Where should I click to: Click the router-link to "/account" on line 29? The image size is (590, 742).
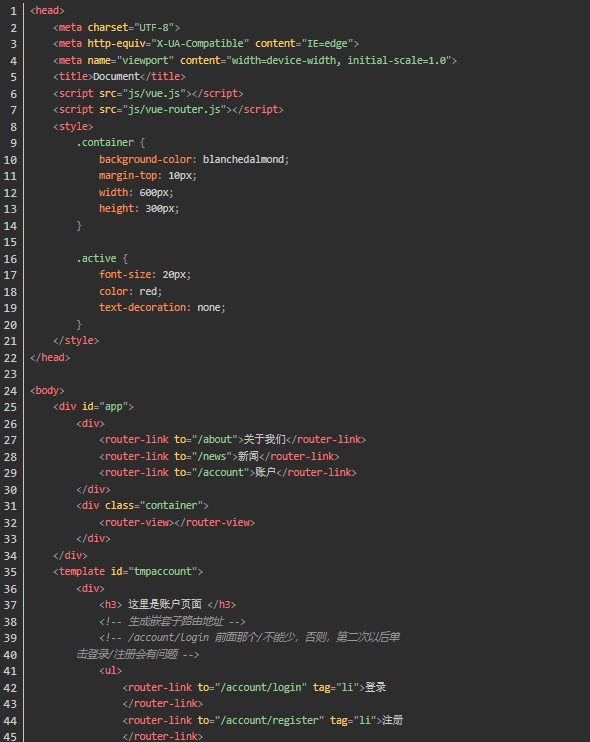tap(228, 473)
